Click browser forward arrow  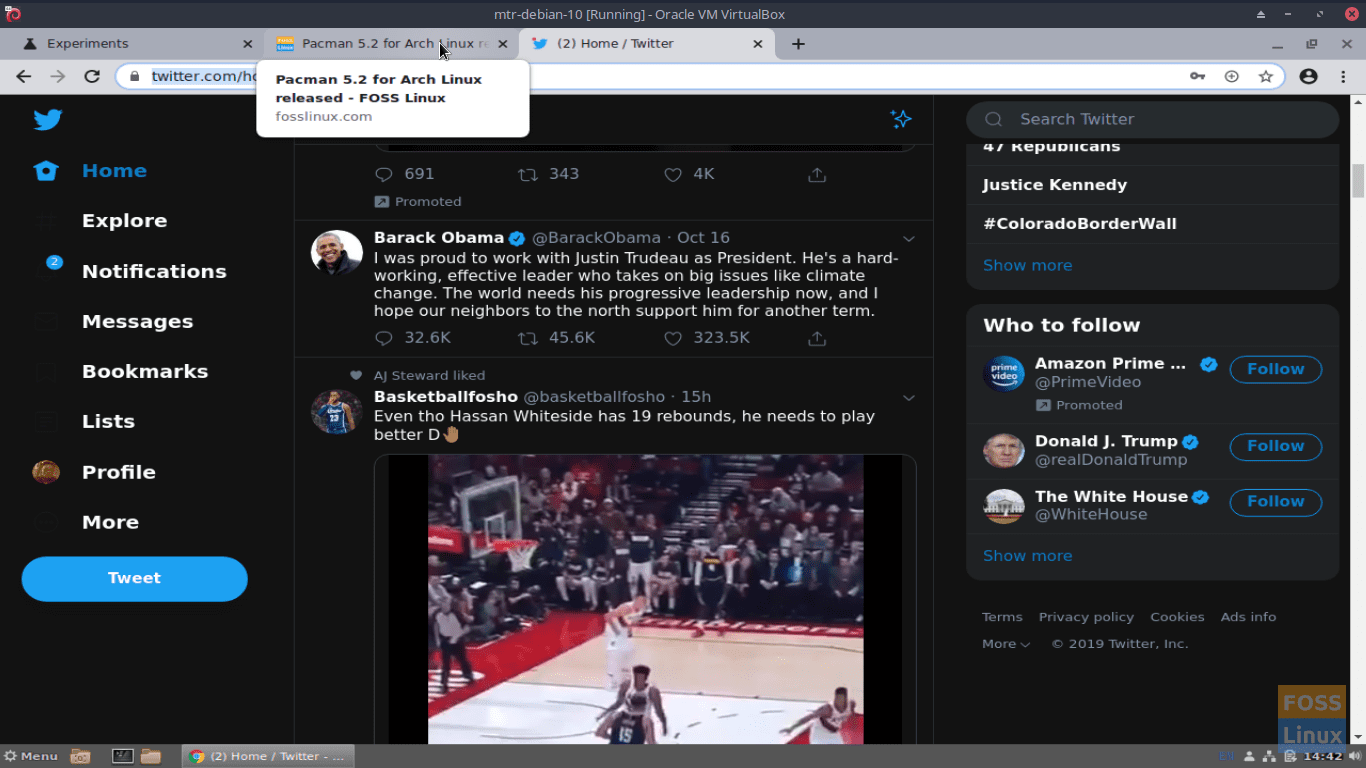coord(58,77)
